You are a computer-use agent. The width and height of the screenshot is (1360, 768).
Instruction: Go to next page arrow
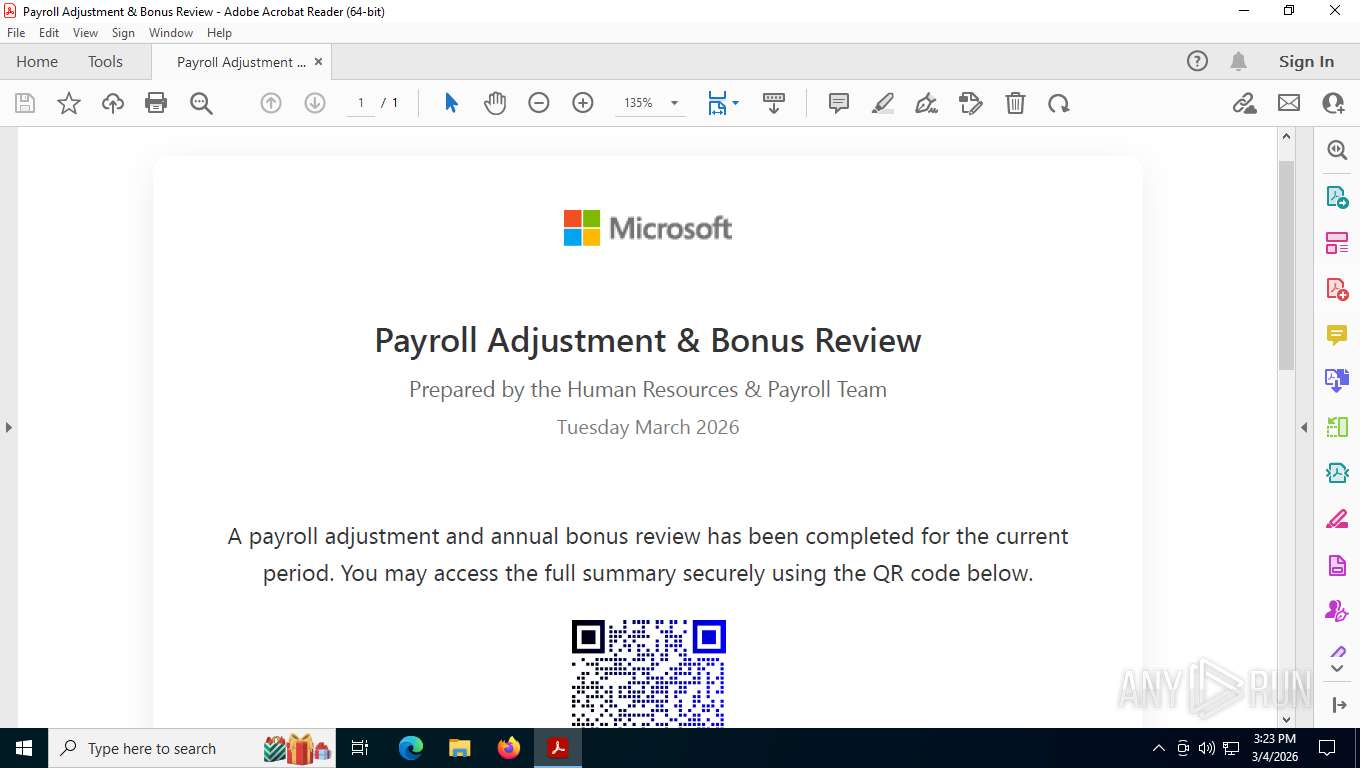click(315, 103)
